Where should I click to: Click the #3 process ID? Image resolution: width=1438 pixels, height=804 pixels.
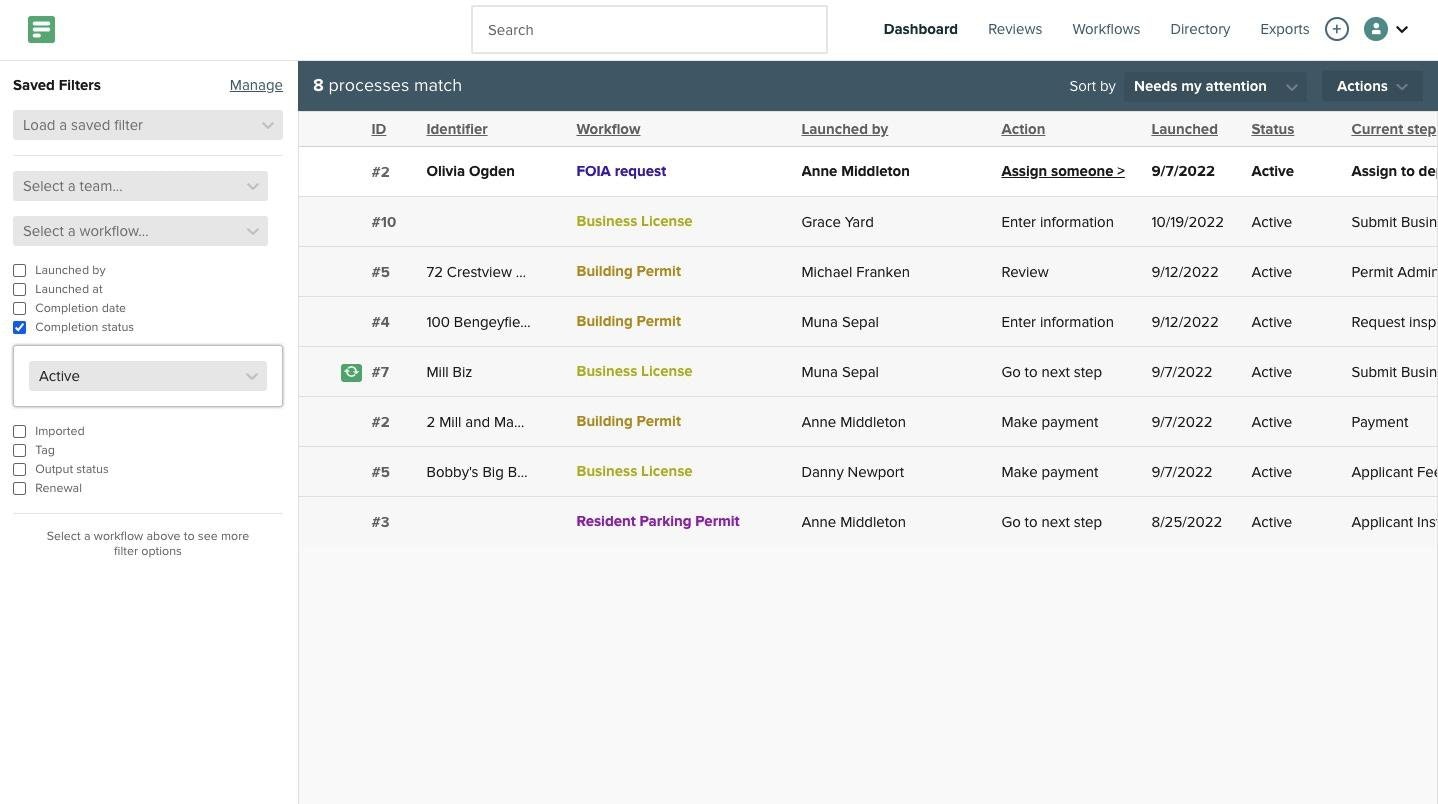[x=380, y=522]
